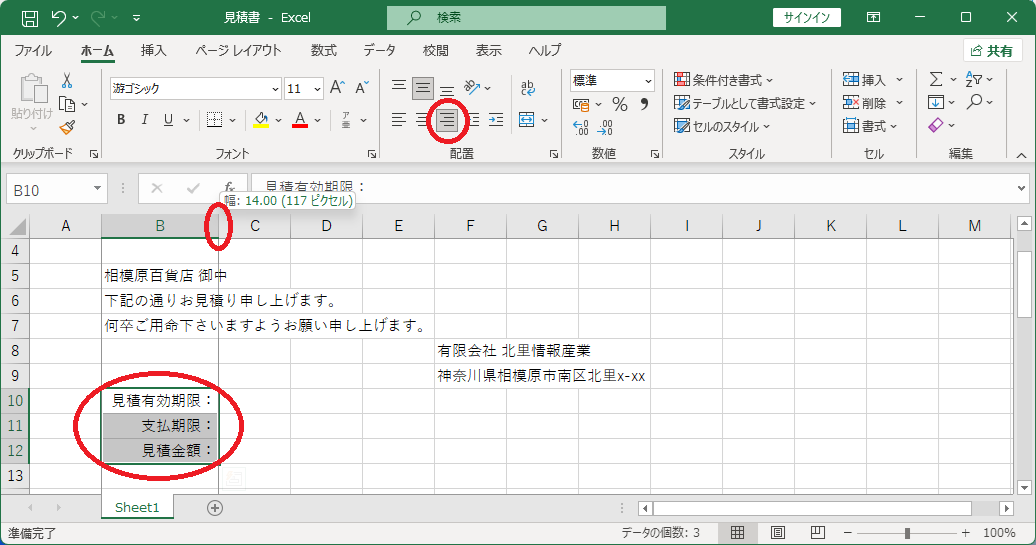Screen dimensions: 1036x545
Task: Select the Sheet1 tab
Action: click(137, 507)
